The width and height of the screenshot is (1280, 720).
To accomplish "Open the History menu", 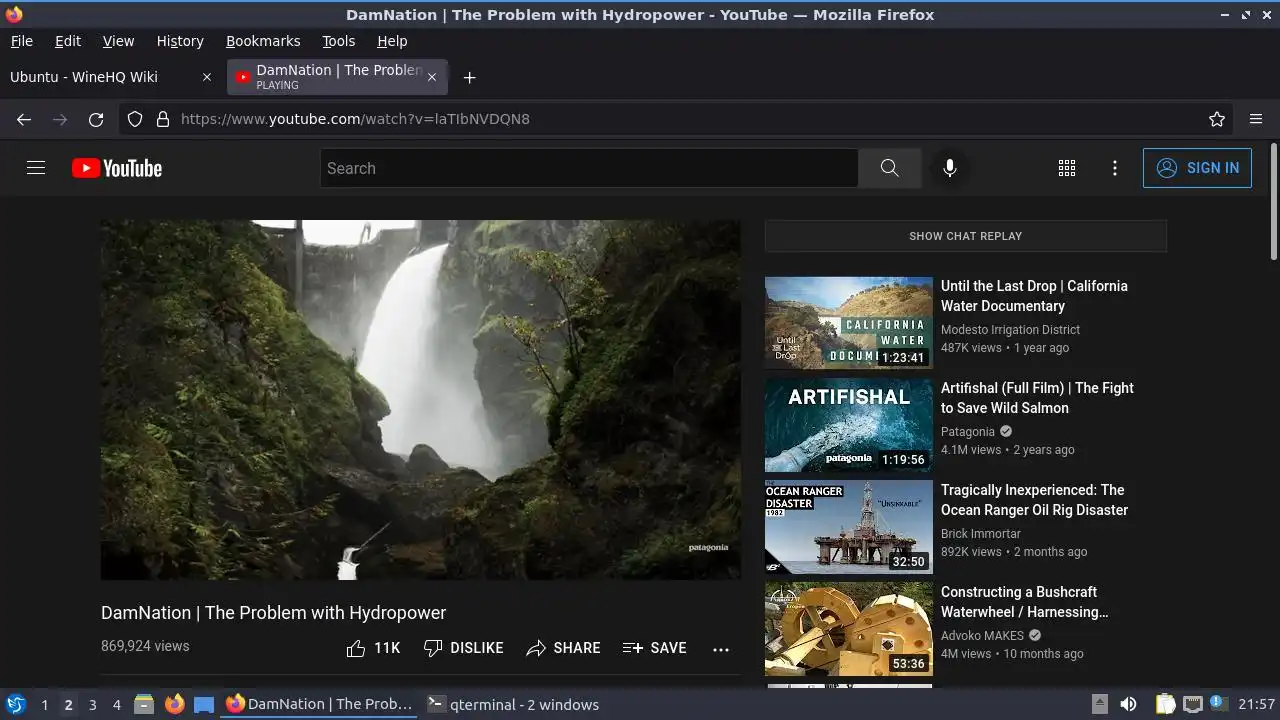I will click(x=180, y=41).
